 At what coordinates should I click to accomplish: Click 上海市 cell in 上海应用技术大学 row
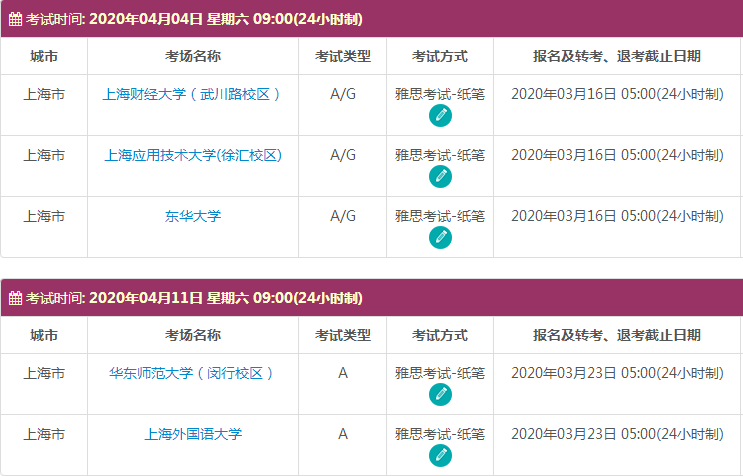tap(44, 155)
